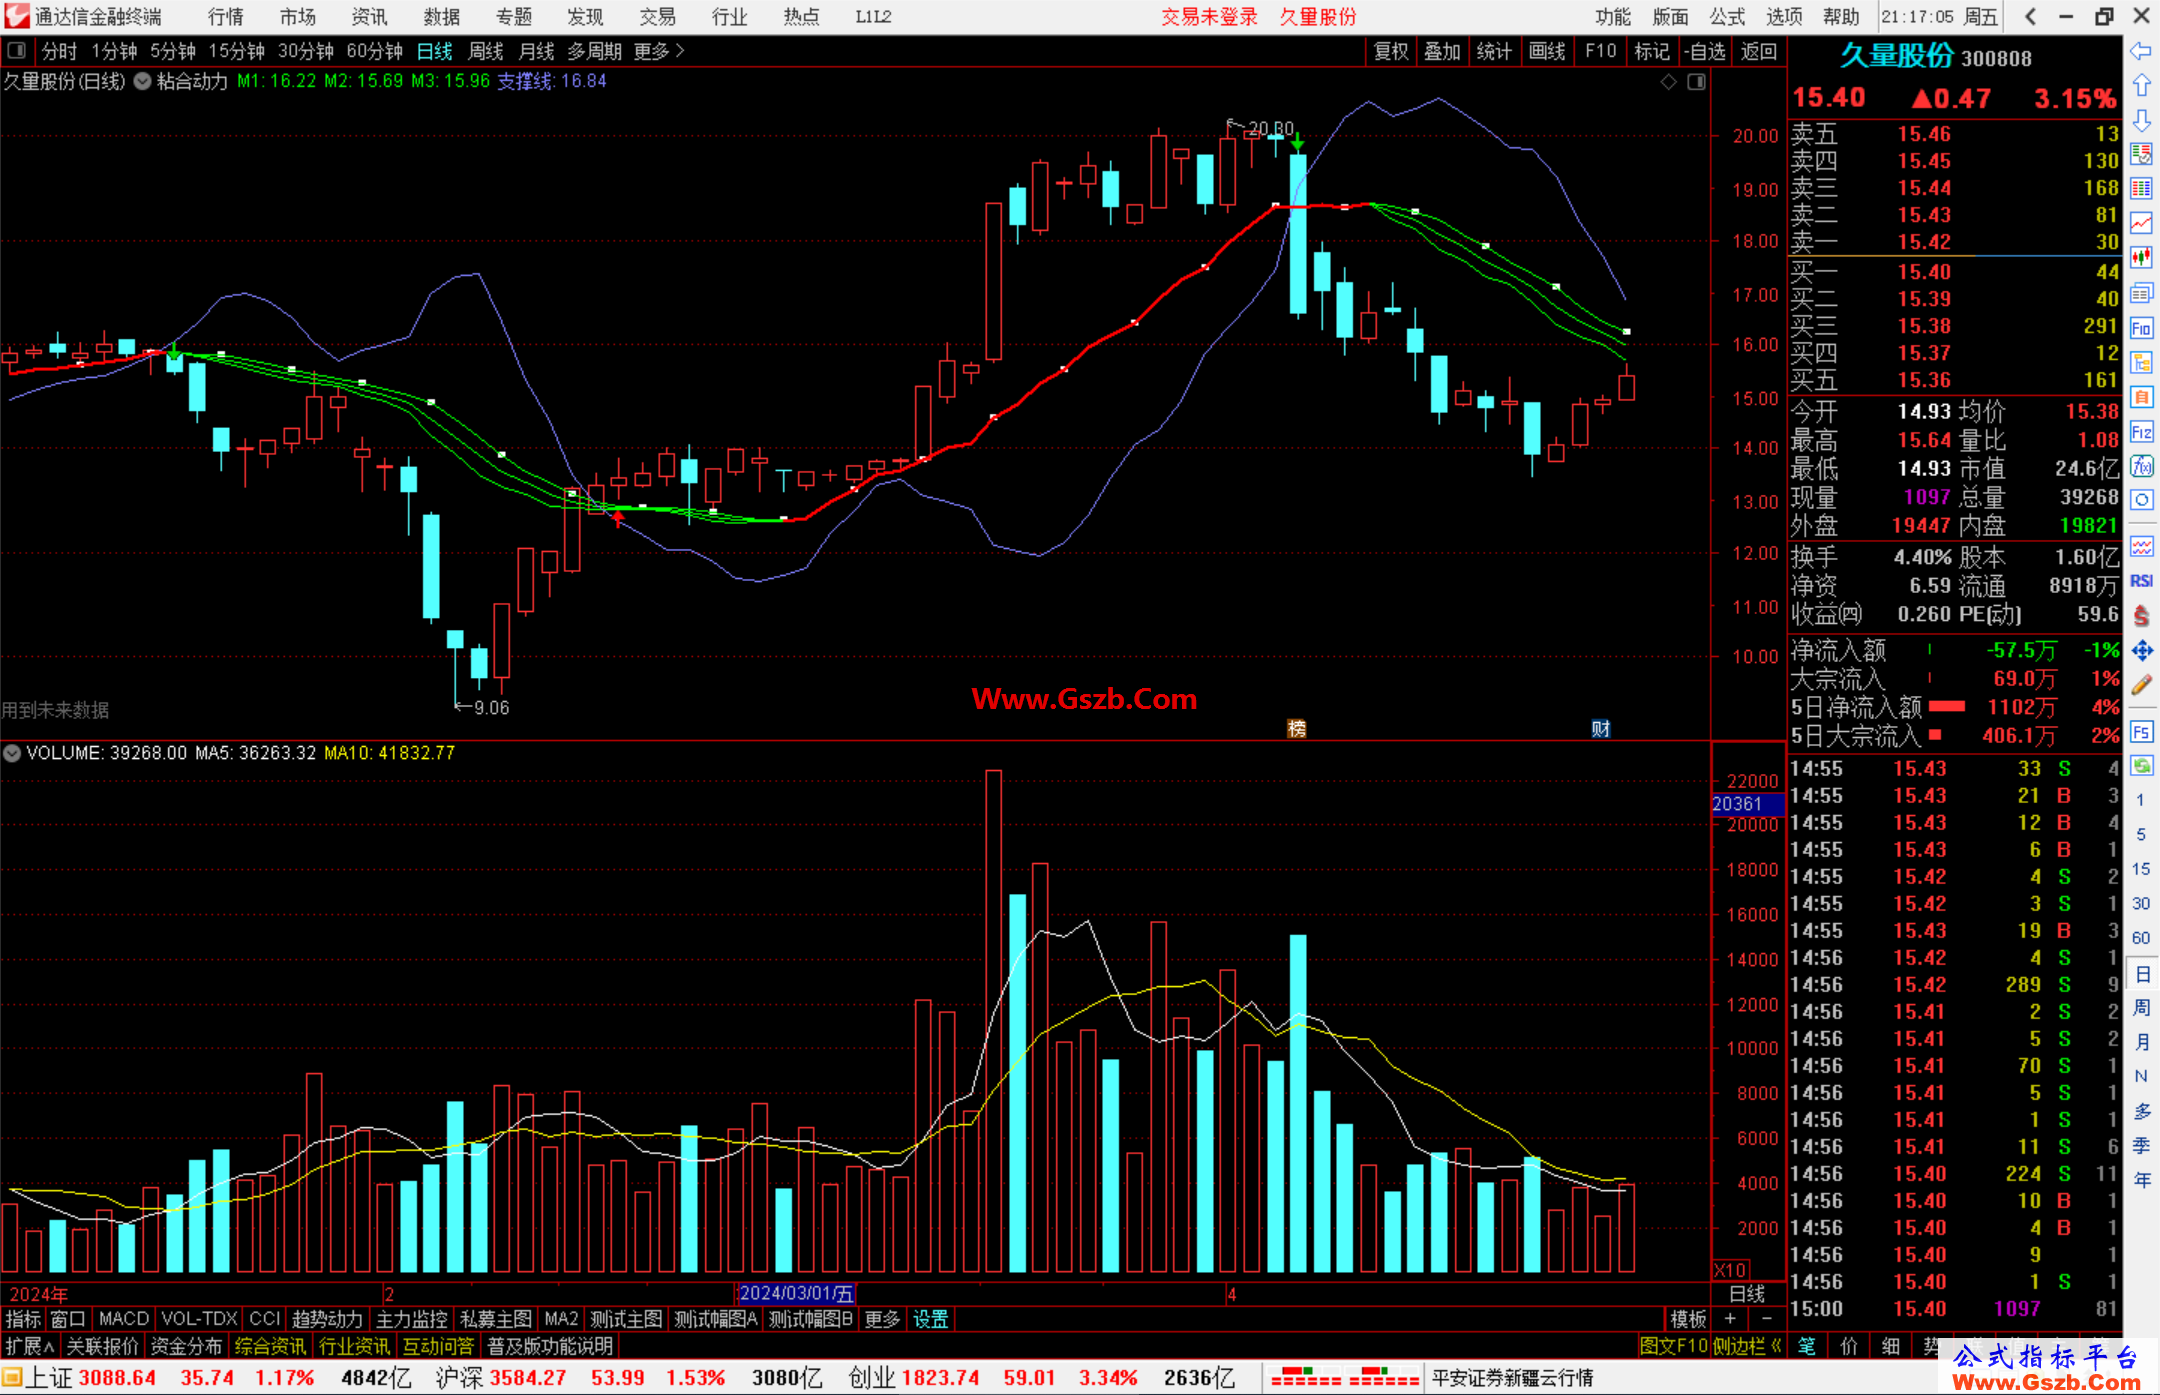The height and width of the screenshot is (1395, 2160).
Task: Open the 综合资讯 bottom tab
Action: pos(271,1346)
